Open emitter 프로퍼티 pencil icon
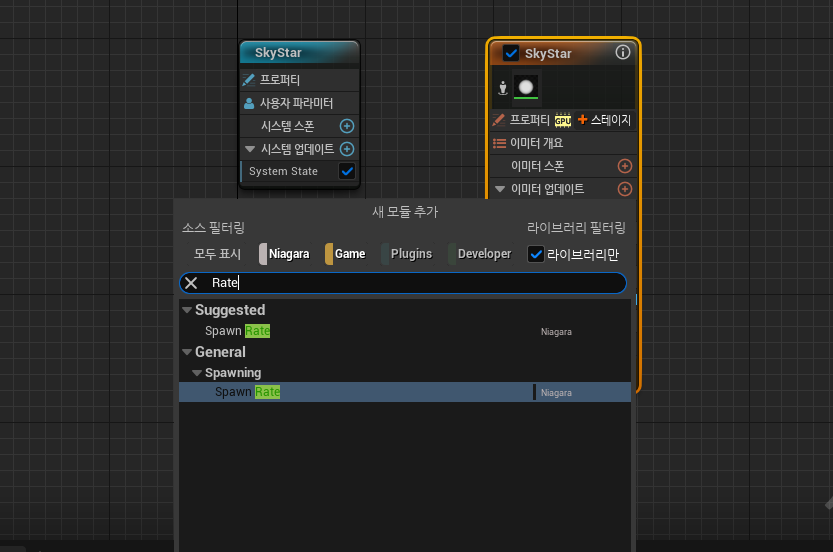This screenshot has width=833, height=552. coord(498,120)
